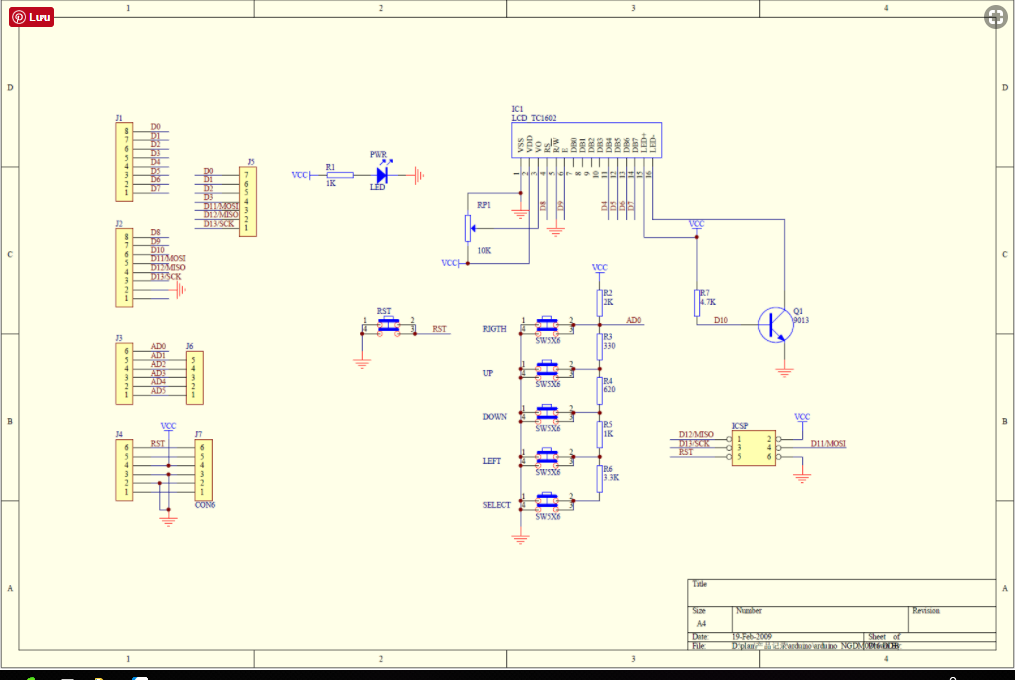Select the 'SELECT' switch label
Screen dimensions: 1015x680
coord(496,505)
